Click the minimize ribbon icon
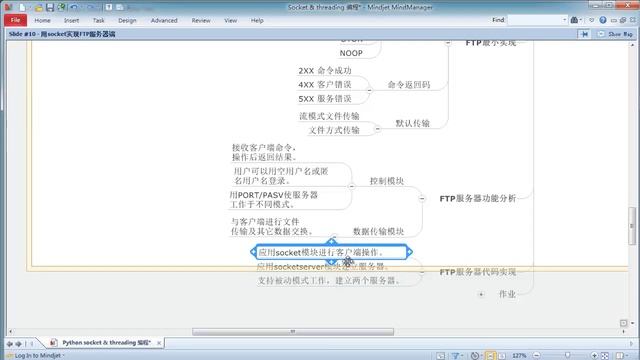 (x=613, y=20)
